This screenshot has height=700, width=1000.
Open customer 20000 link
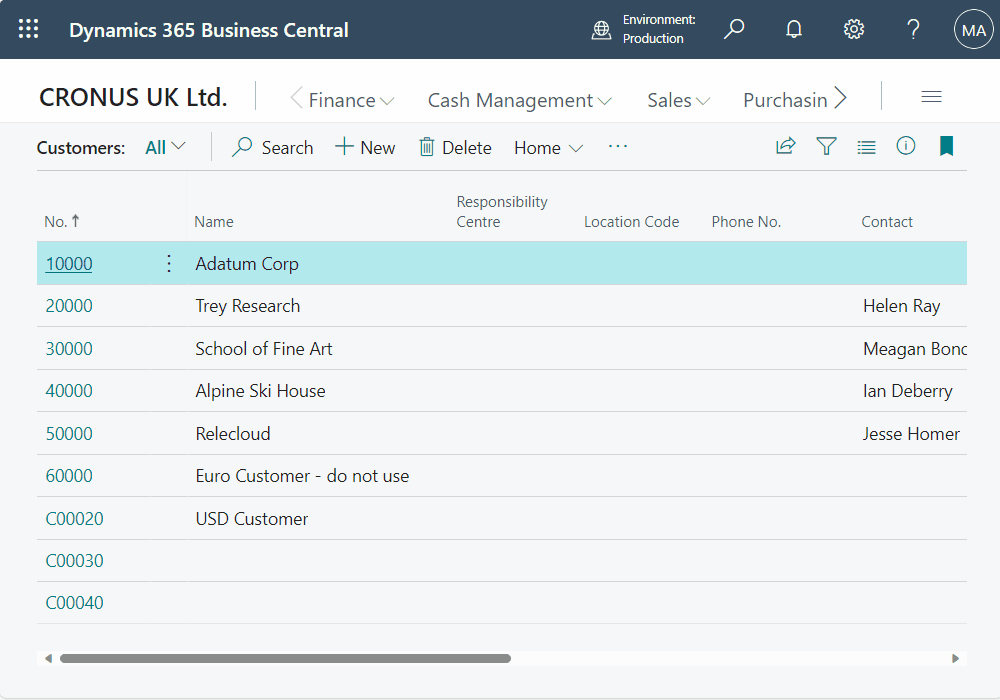point(69,306)
